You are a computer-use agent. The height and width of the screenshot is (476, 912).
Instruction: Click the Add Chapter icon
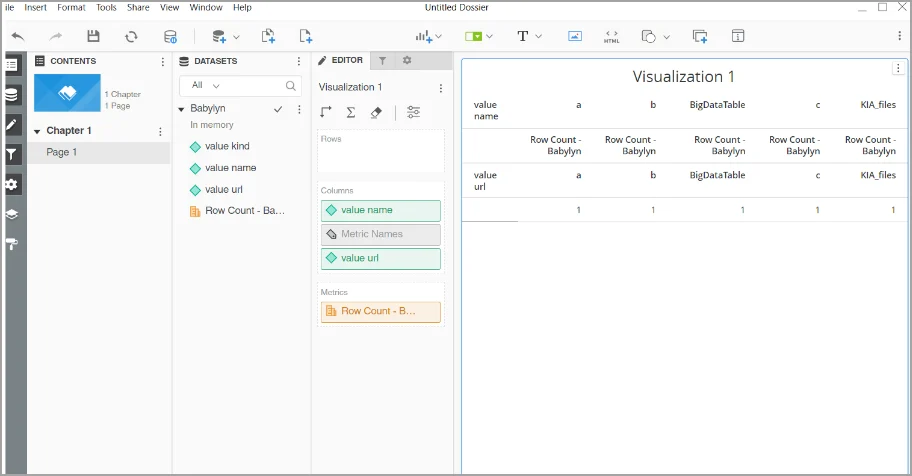click(x=268, y=36)
